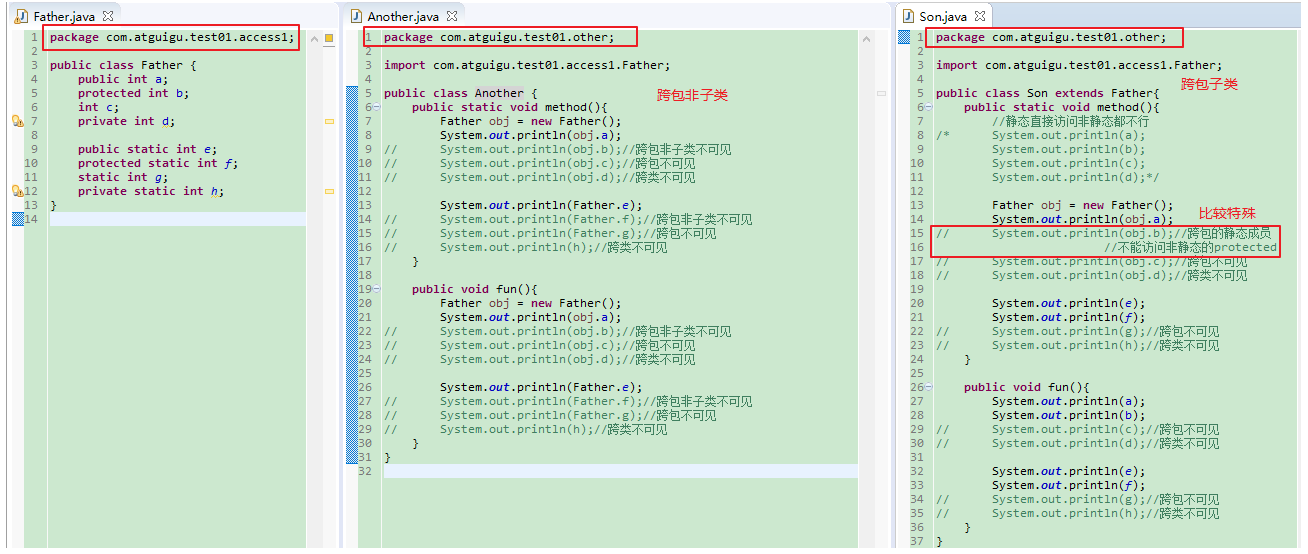Click 'static int g;' on line 11 of Father.java

click(x=123, y=177)
